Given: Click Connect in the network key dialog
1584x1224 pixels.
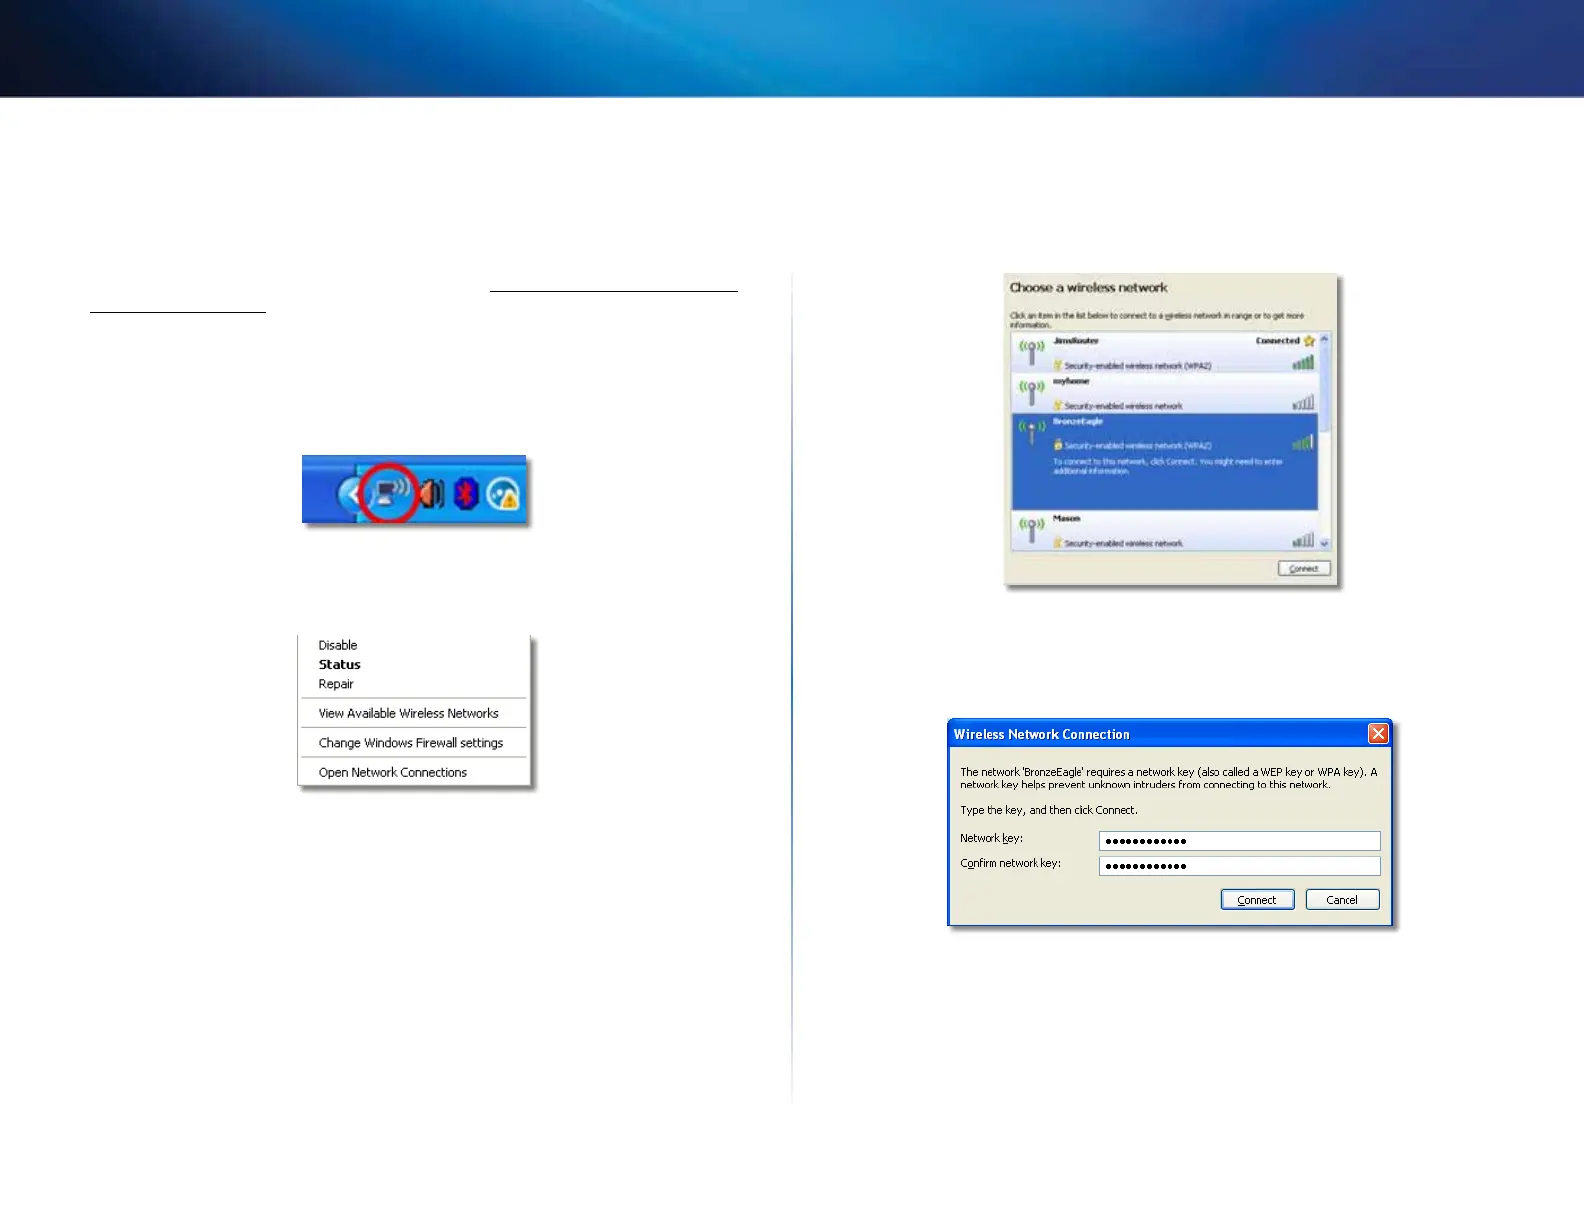Looking at the screenshot, I should click(1258, 900).
